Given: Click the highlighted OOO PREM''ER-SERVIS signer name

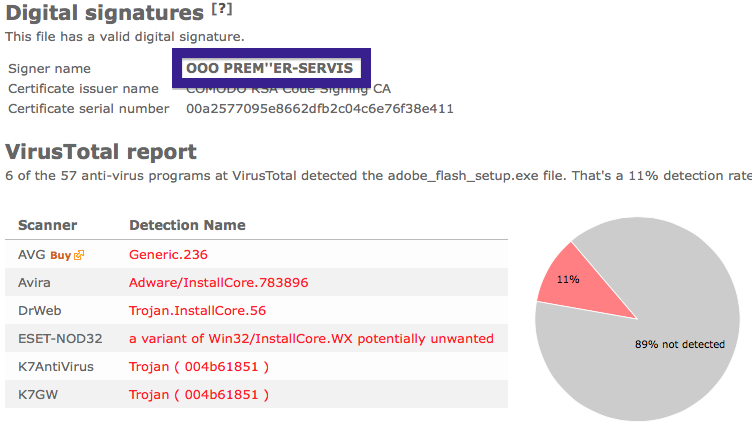Looking at the screenshot, I should click(x=270, y=68).
